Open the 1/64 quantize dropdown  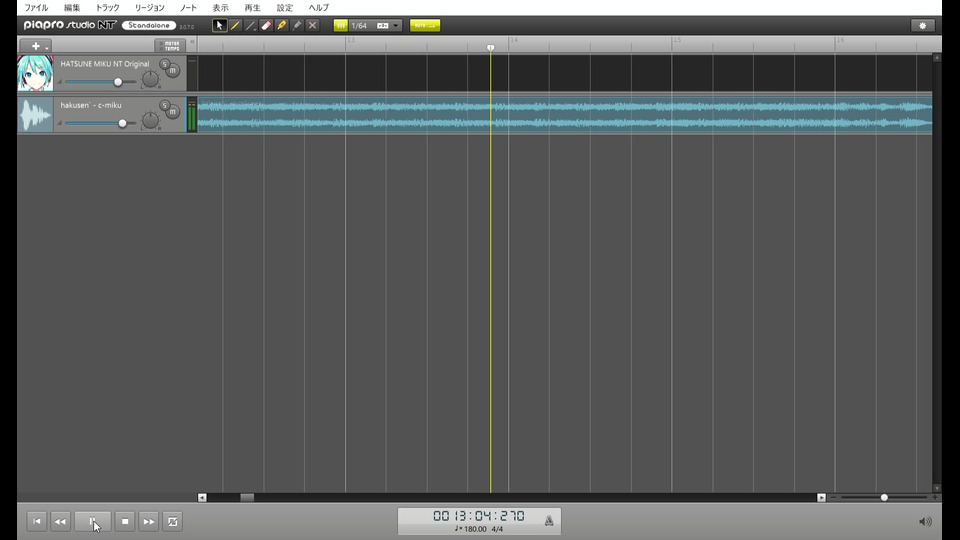point(396,26)
